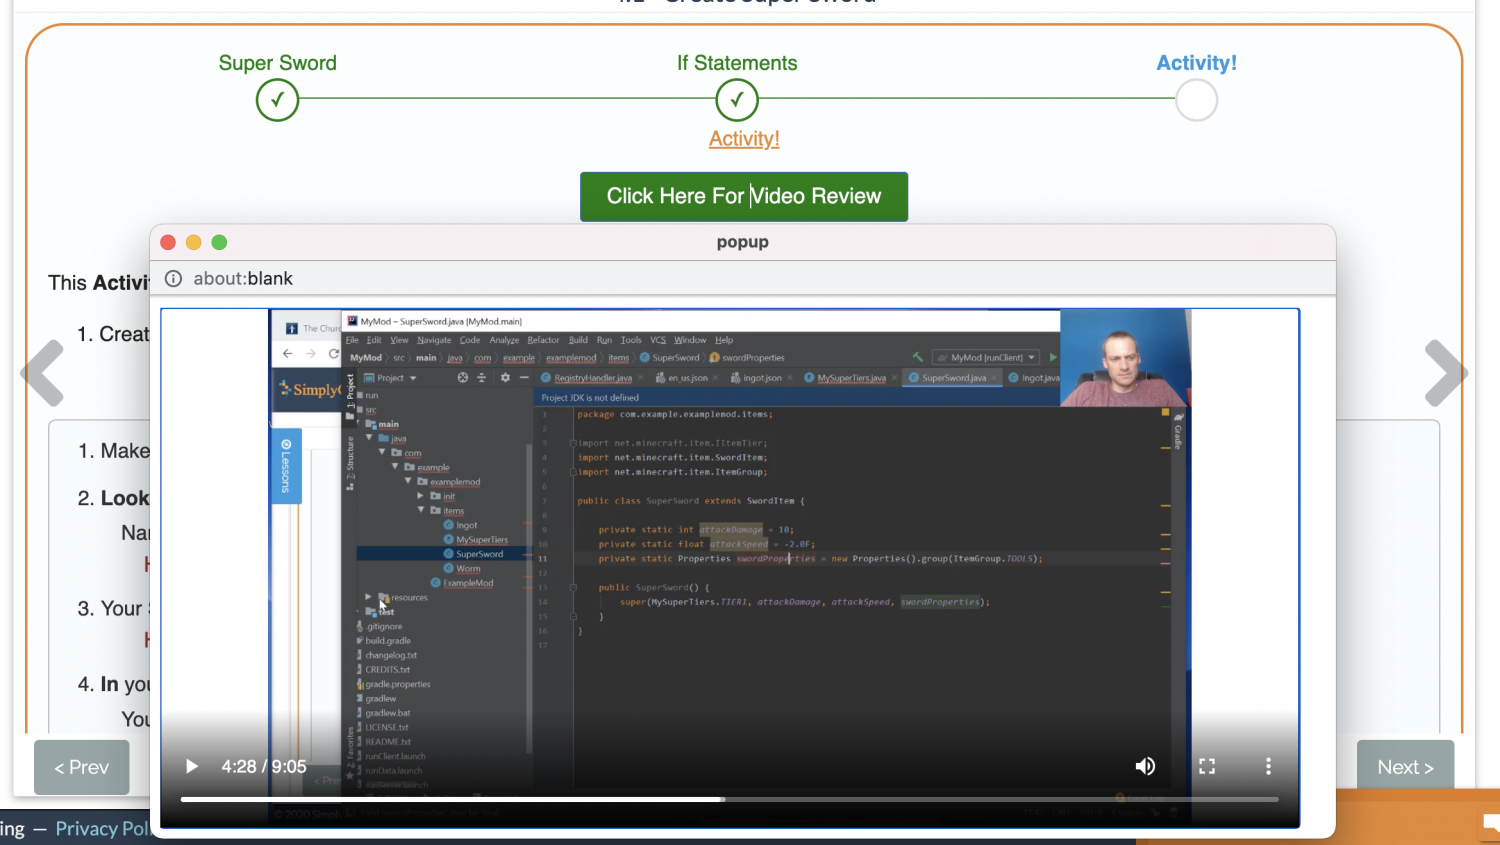Screen dimensions: 1500x845
Task: Select the Super Sword step checkmark circle
Action: click(277, 100)
